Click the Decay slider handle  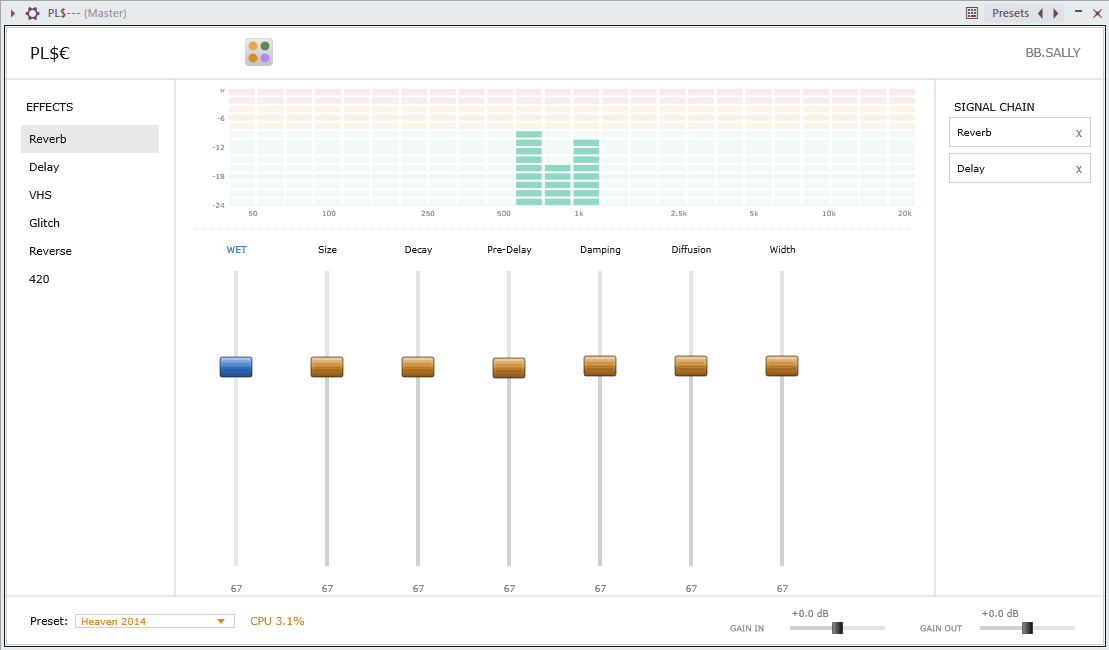tap(418, 366)
